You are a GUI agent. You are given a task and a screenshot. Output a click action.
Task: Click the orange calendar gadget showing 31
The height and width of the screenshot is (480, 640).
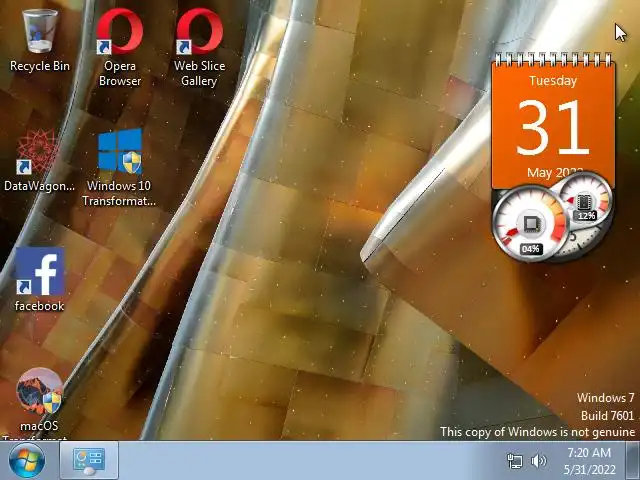pos(553,120)
